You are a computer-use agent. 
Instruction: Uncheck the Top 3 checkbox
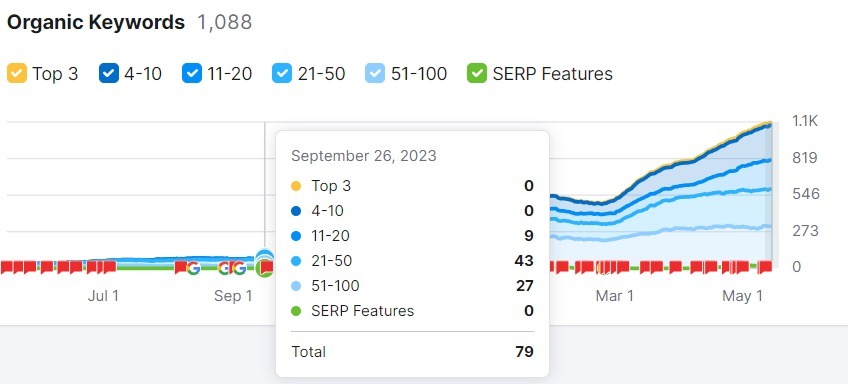tap(17, 73)
